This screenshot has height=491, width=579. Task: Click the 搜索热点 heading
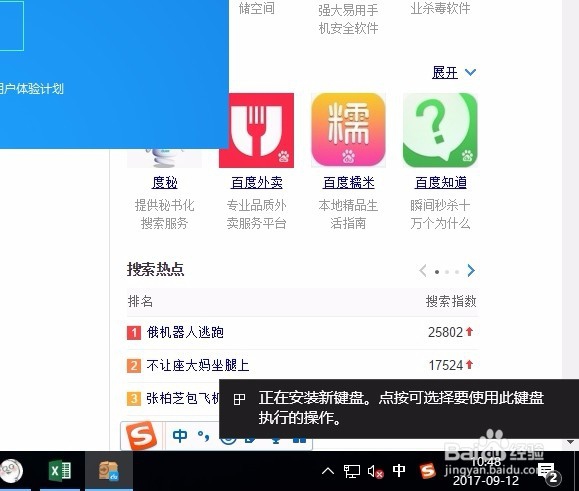(x=155, y=269)
